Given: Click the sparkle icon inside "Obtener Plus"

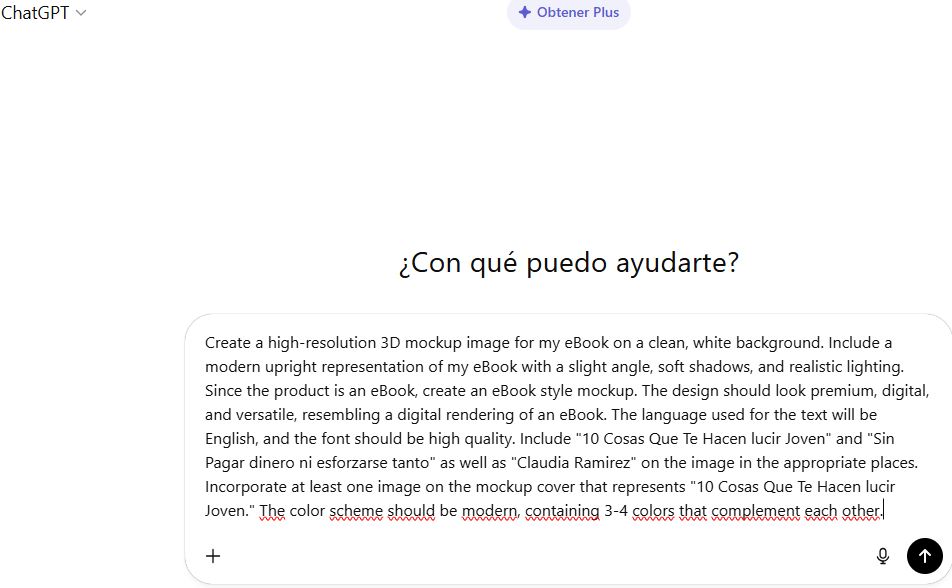Looking at the screenshot, I should pyautogui.click(x=525, y=13).
